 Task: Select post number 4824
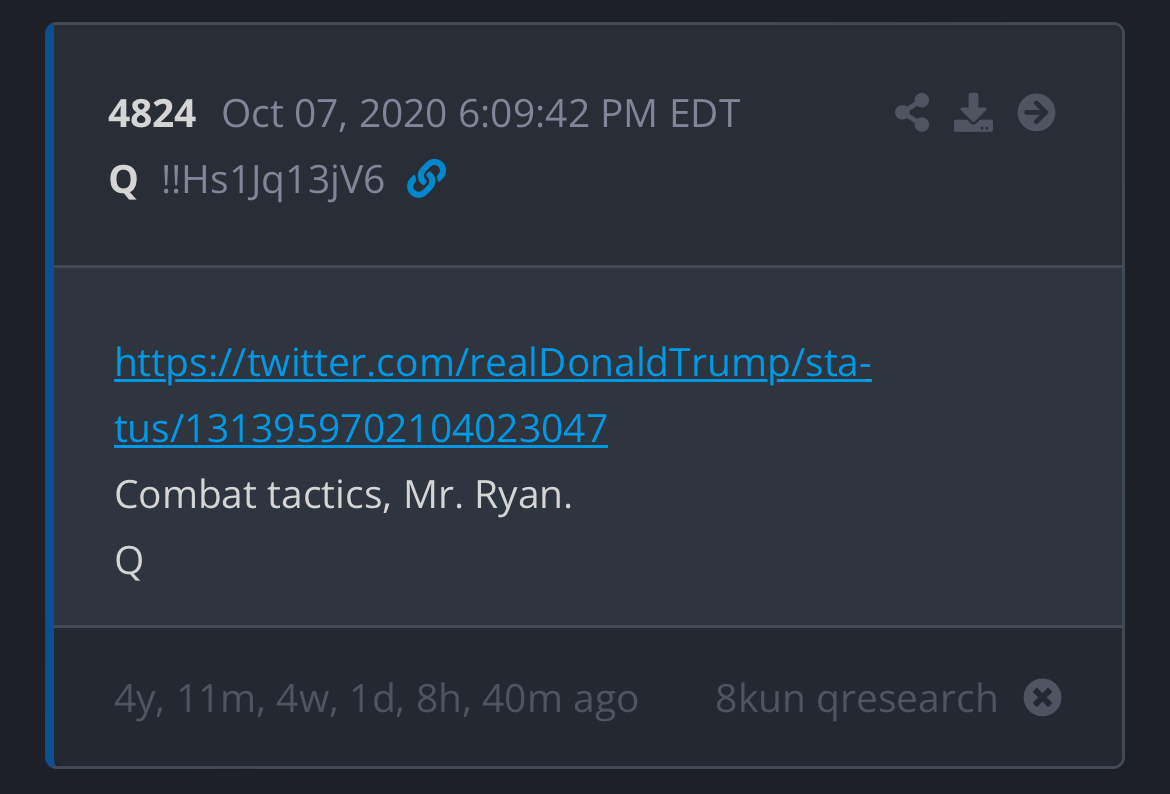[152, 114]
